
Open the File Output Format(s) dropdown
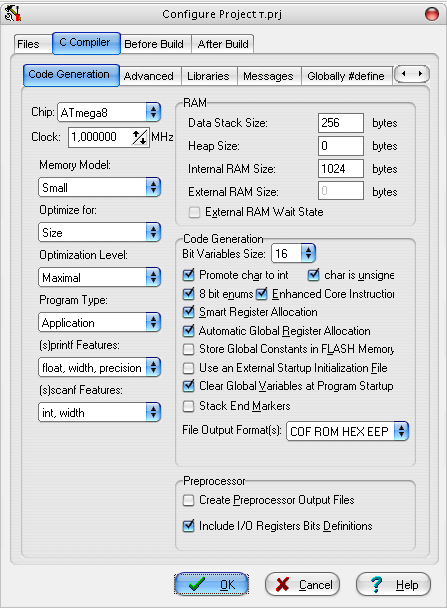tap(347, 431)
